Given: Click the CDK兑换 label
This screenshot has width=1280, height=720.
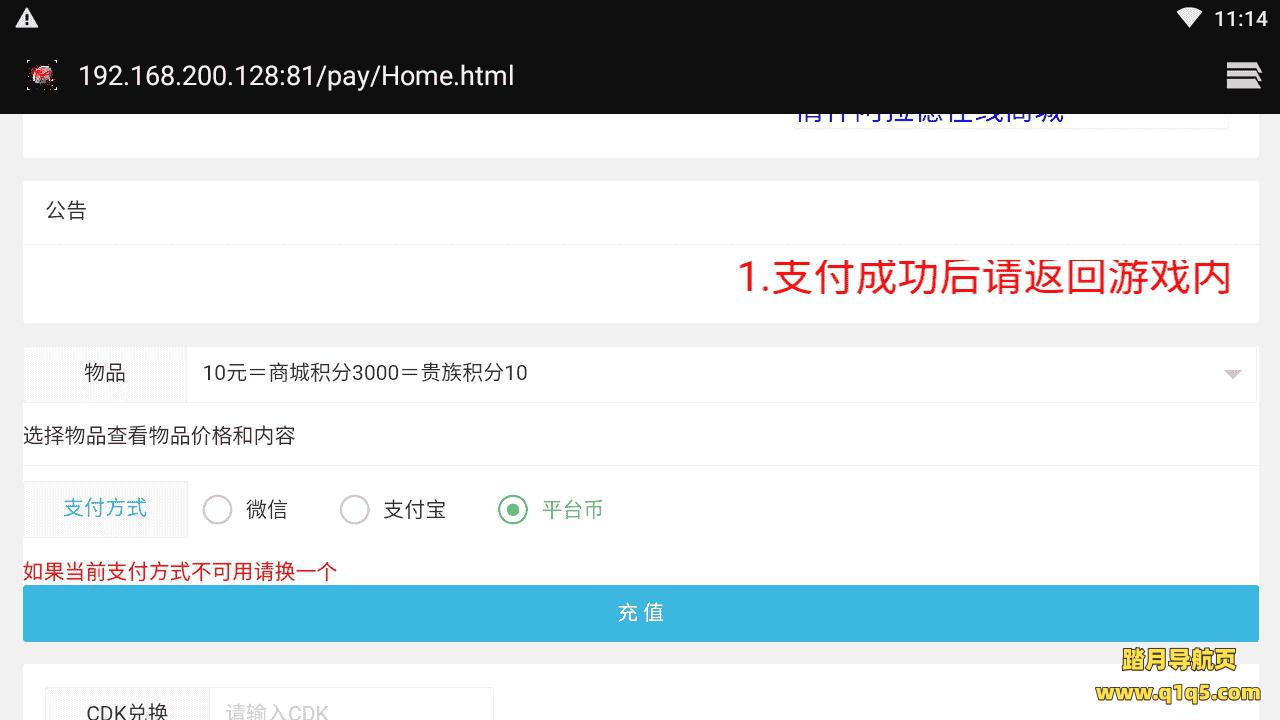Looking at the screenshot, I should tap(127, 709).
